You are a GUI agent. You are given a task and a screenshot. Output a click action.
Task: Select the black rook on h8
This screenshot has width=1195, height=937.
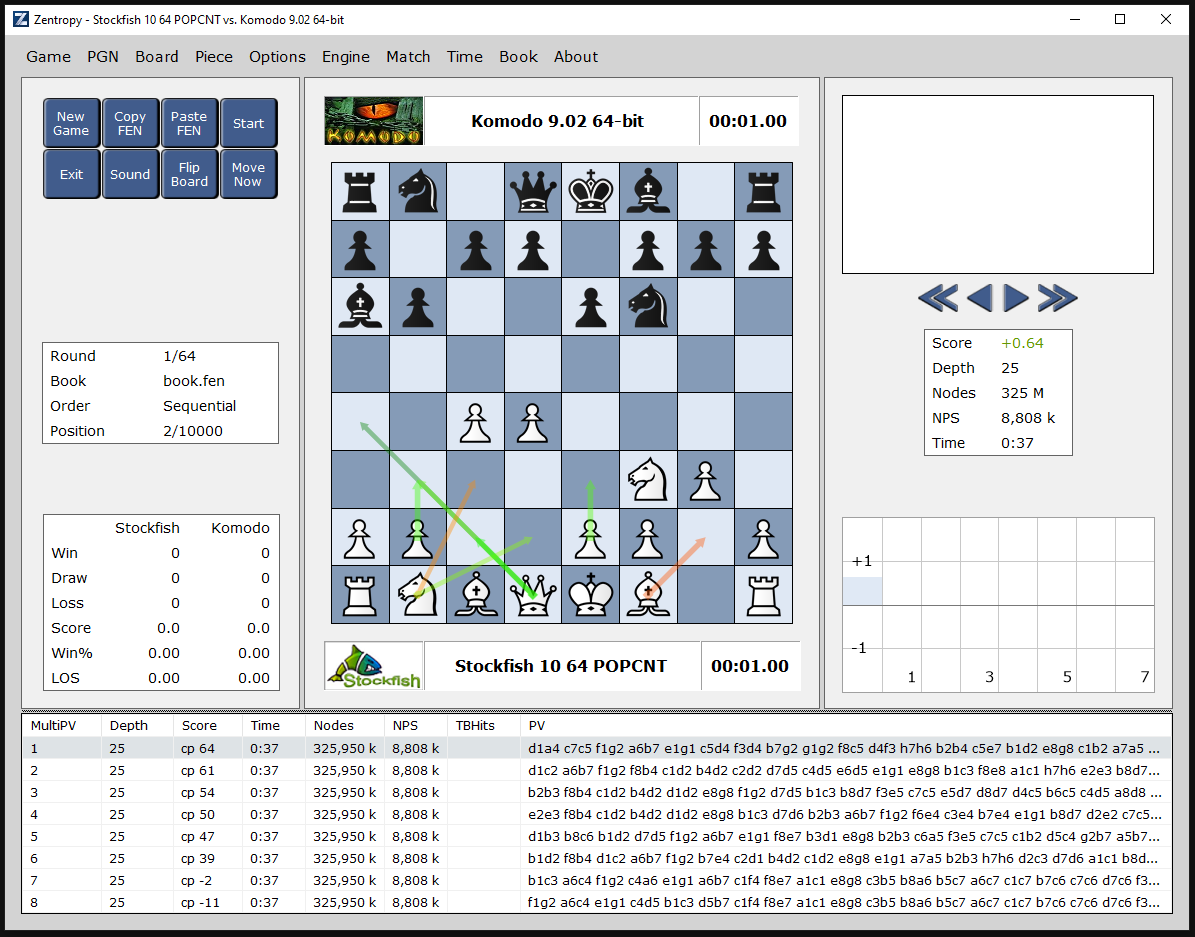(763, 191)
